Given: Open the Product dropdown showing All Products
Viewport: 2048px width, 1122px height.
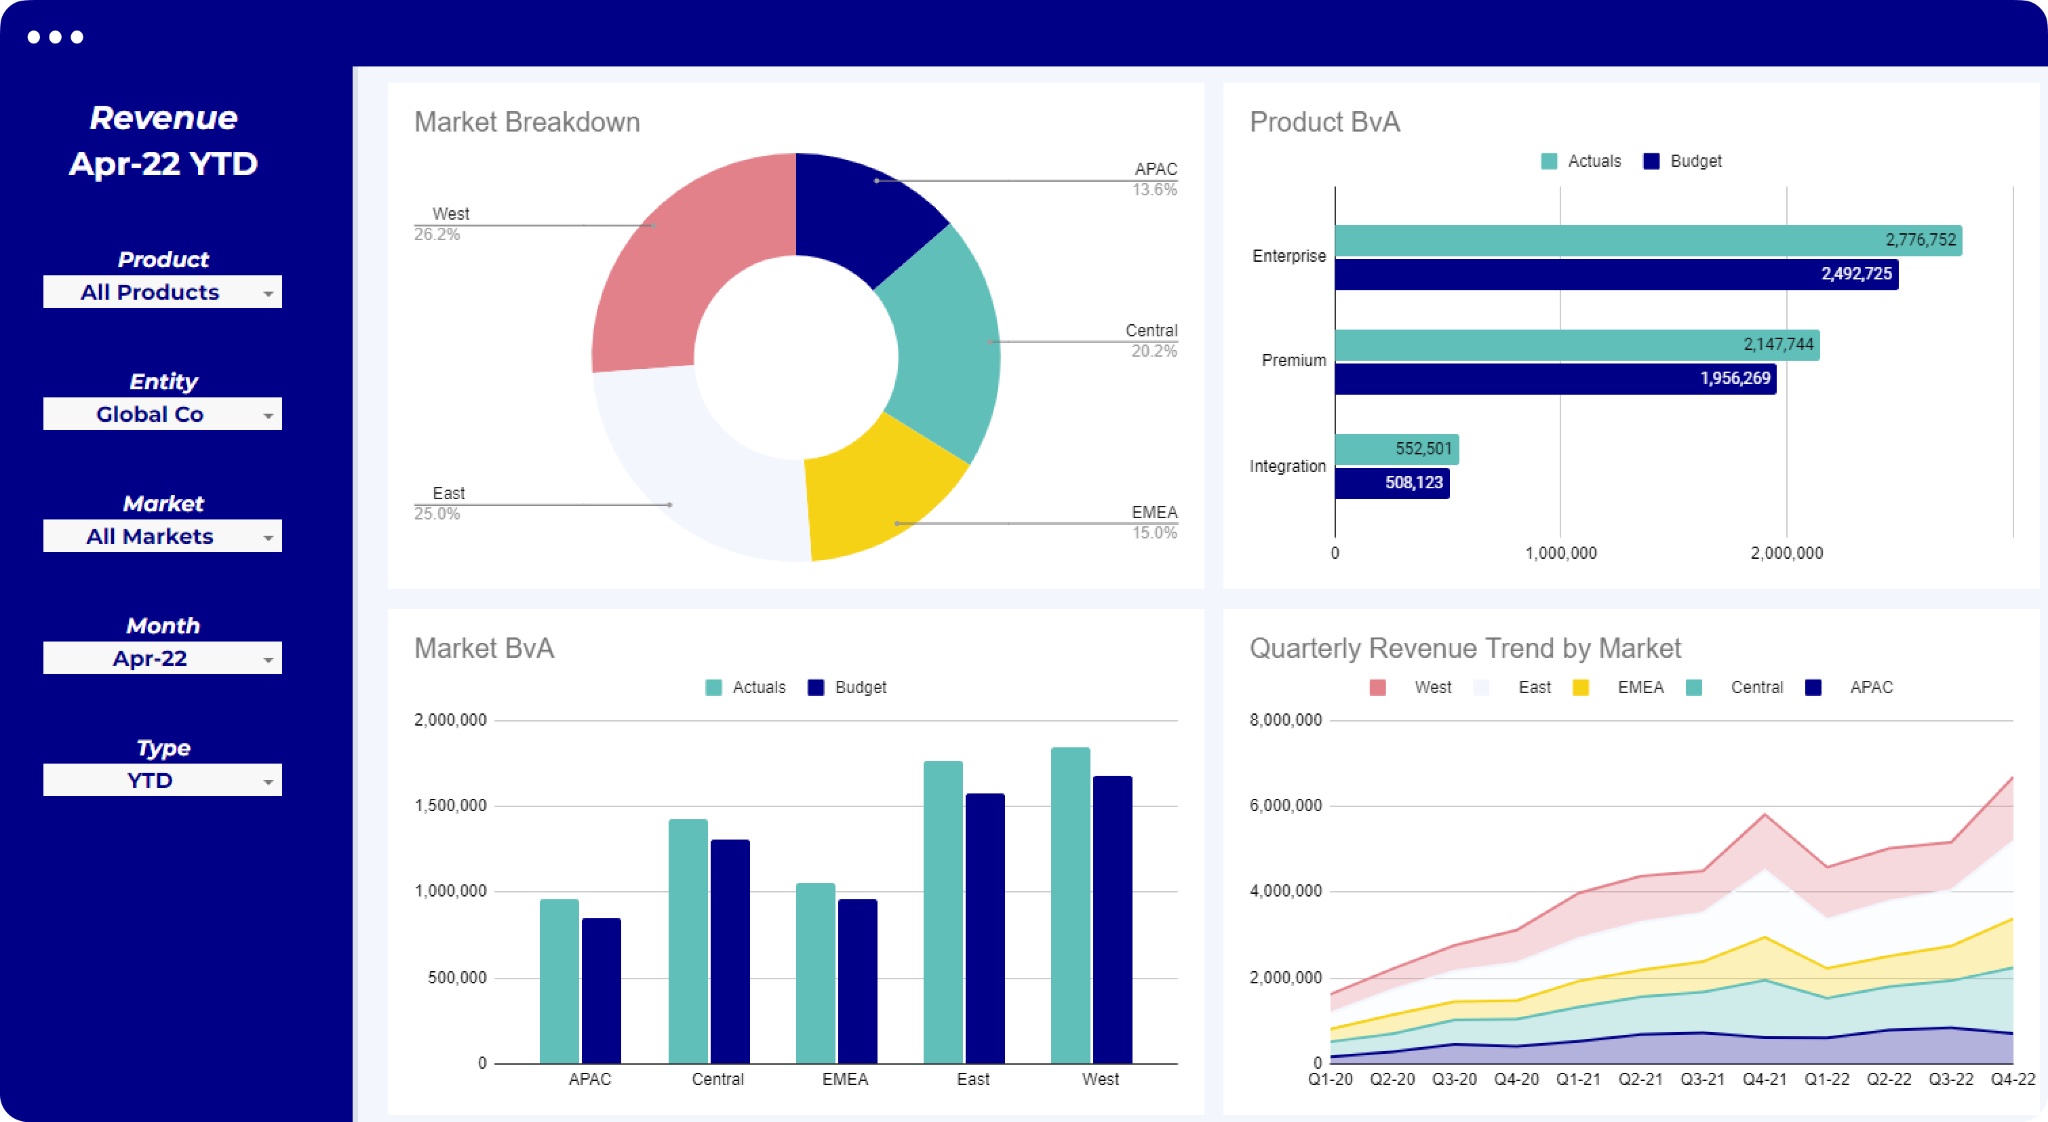Looking at the screenshot, I should tap(162, 292).
